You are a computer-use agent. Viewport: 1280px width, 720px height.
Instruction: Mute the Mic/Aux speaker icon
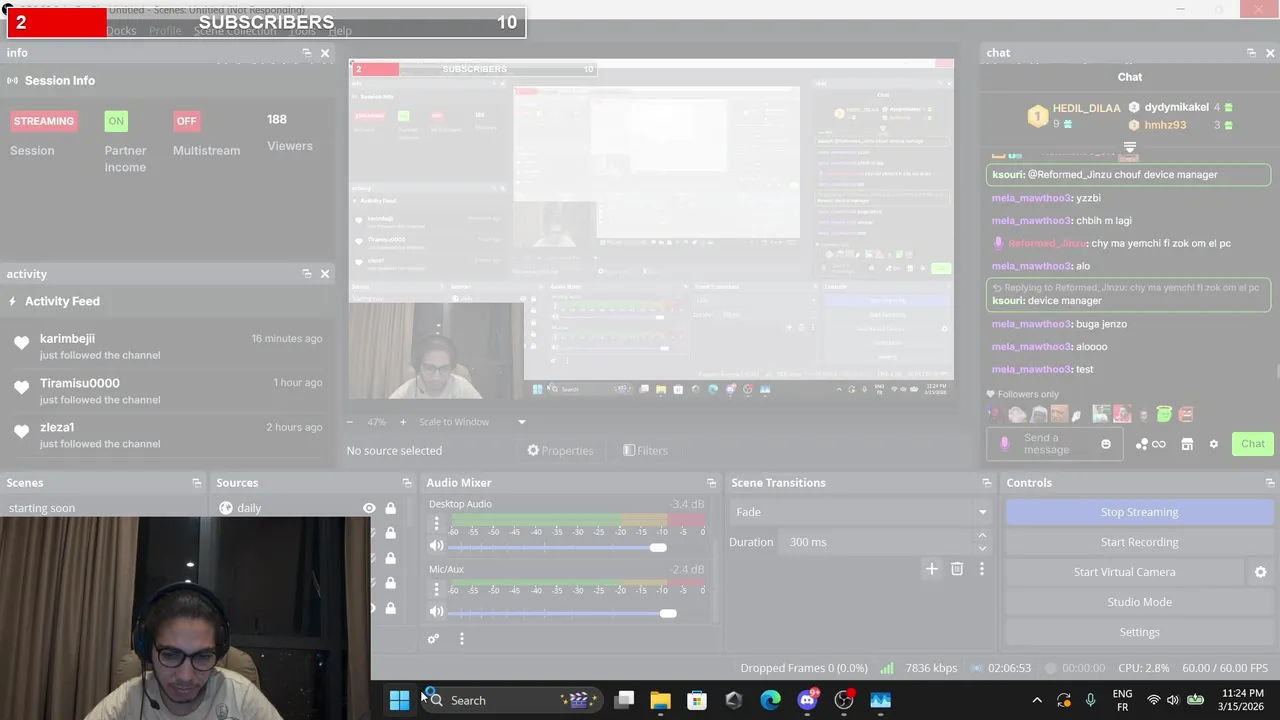pyautogui.click(x=436, y=611)
